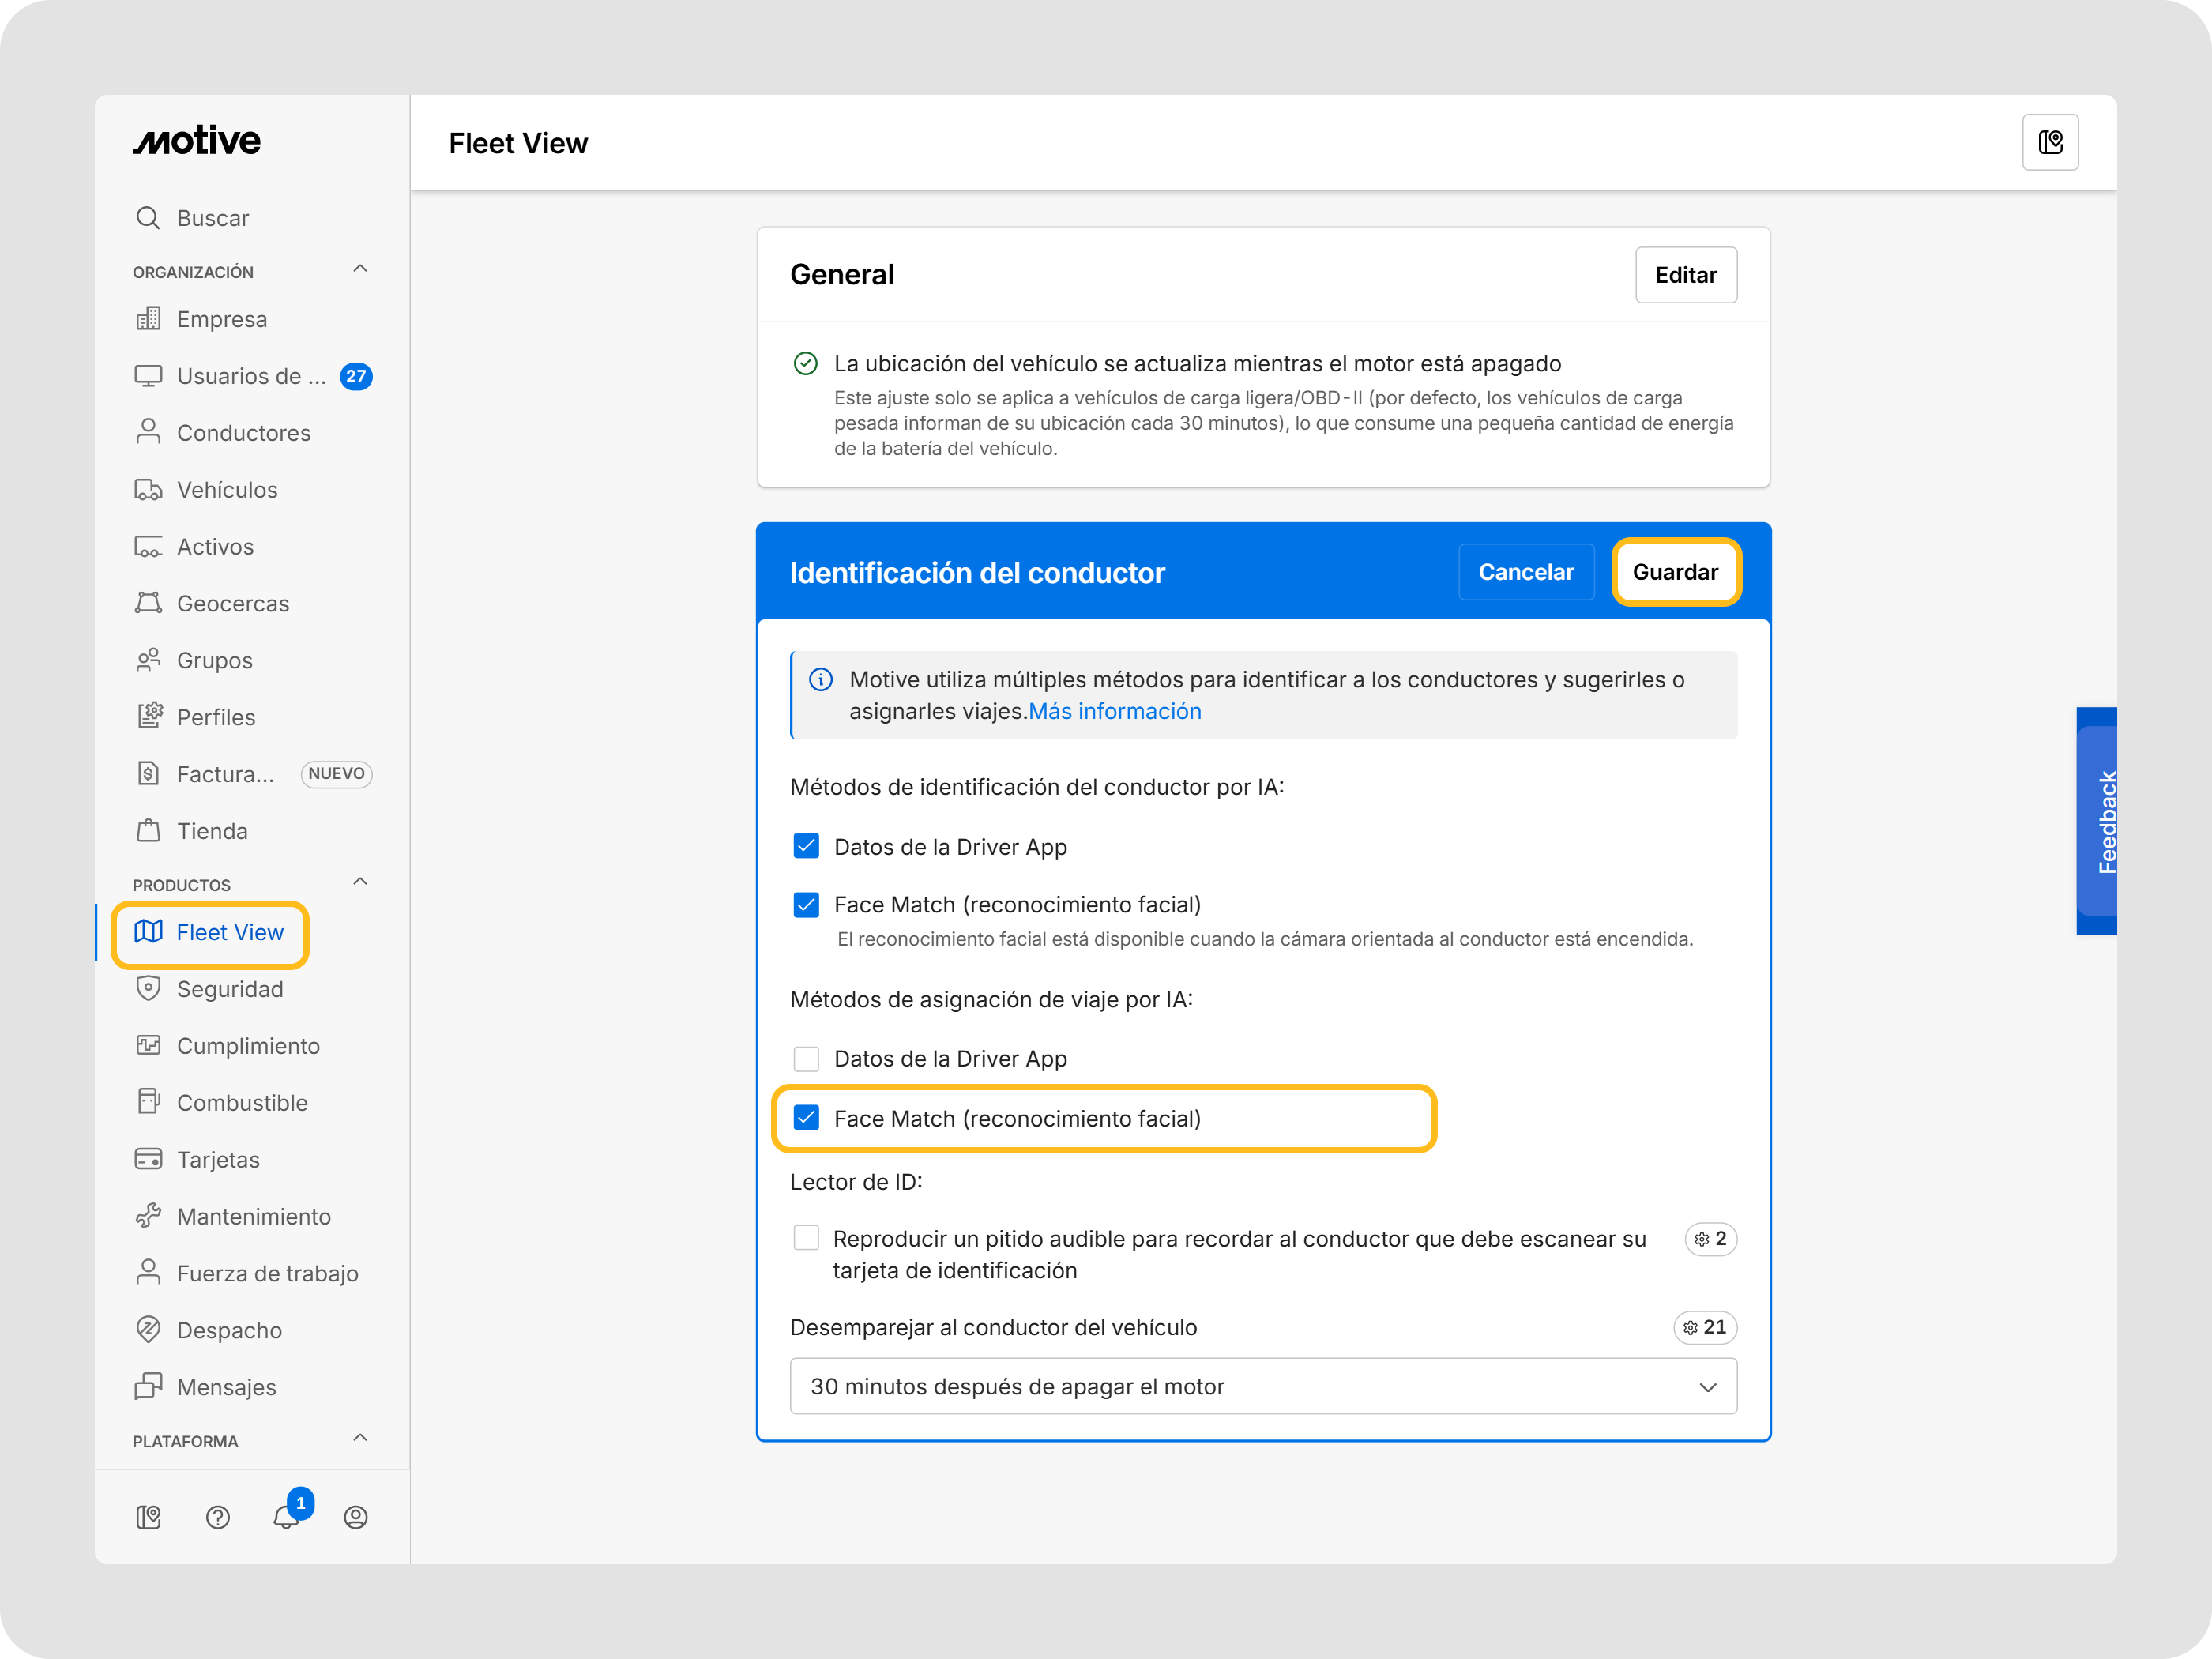This screenshot has height=1659, width=2212.
Task: Collapse the PRODUCTOS section
Action: [x=360, y=882]
